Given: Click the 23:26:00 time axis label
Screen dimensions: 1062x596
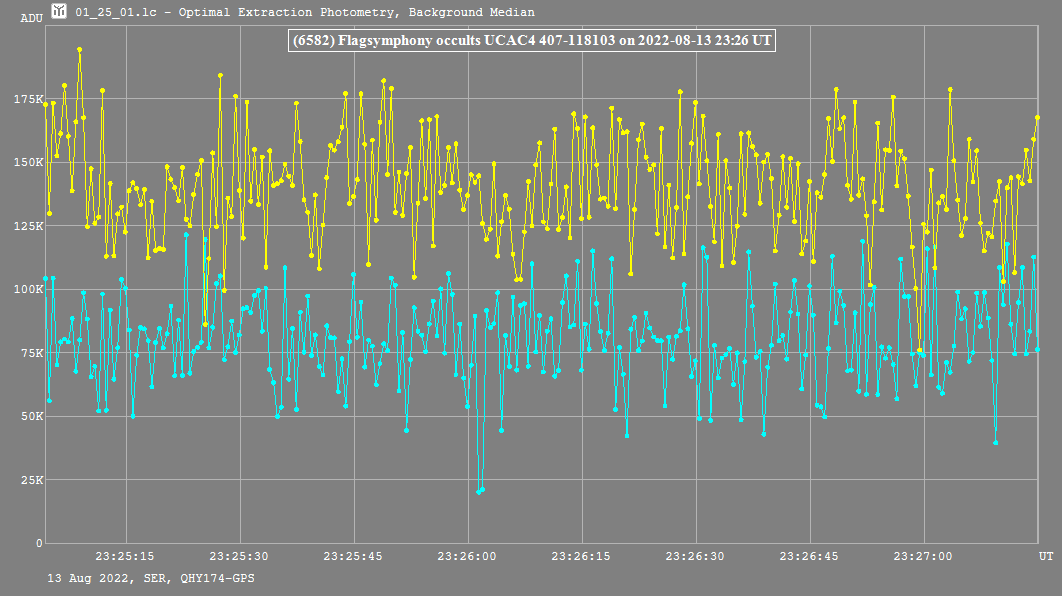Looking at the screenshot, I should point(467,555).
